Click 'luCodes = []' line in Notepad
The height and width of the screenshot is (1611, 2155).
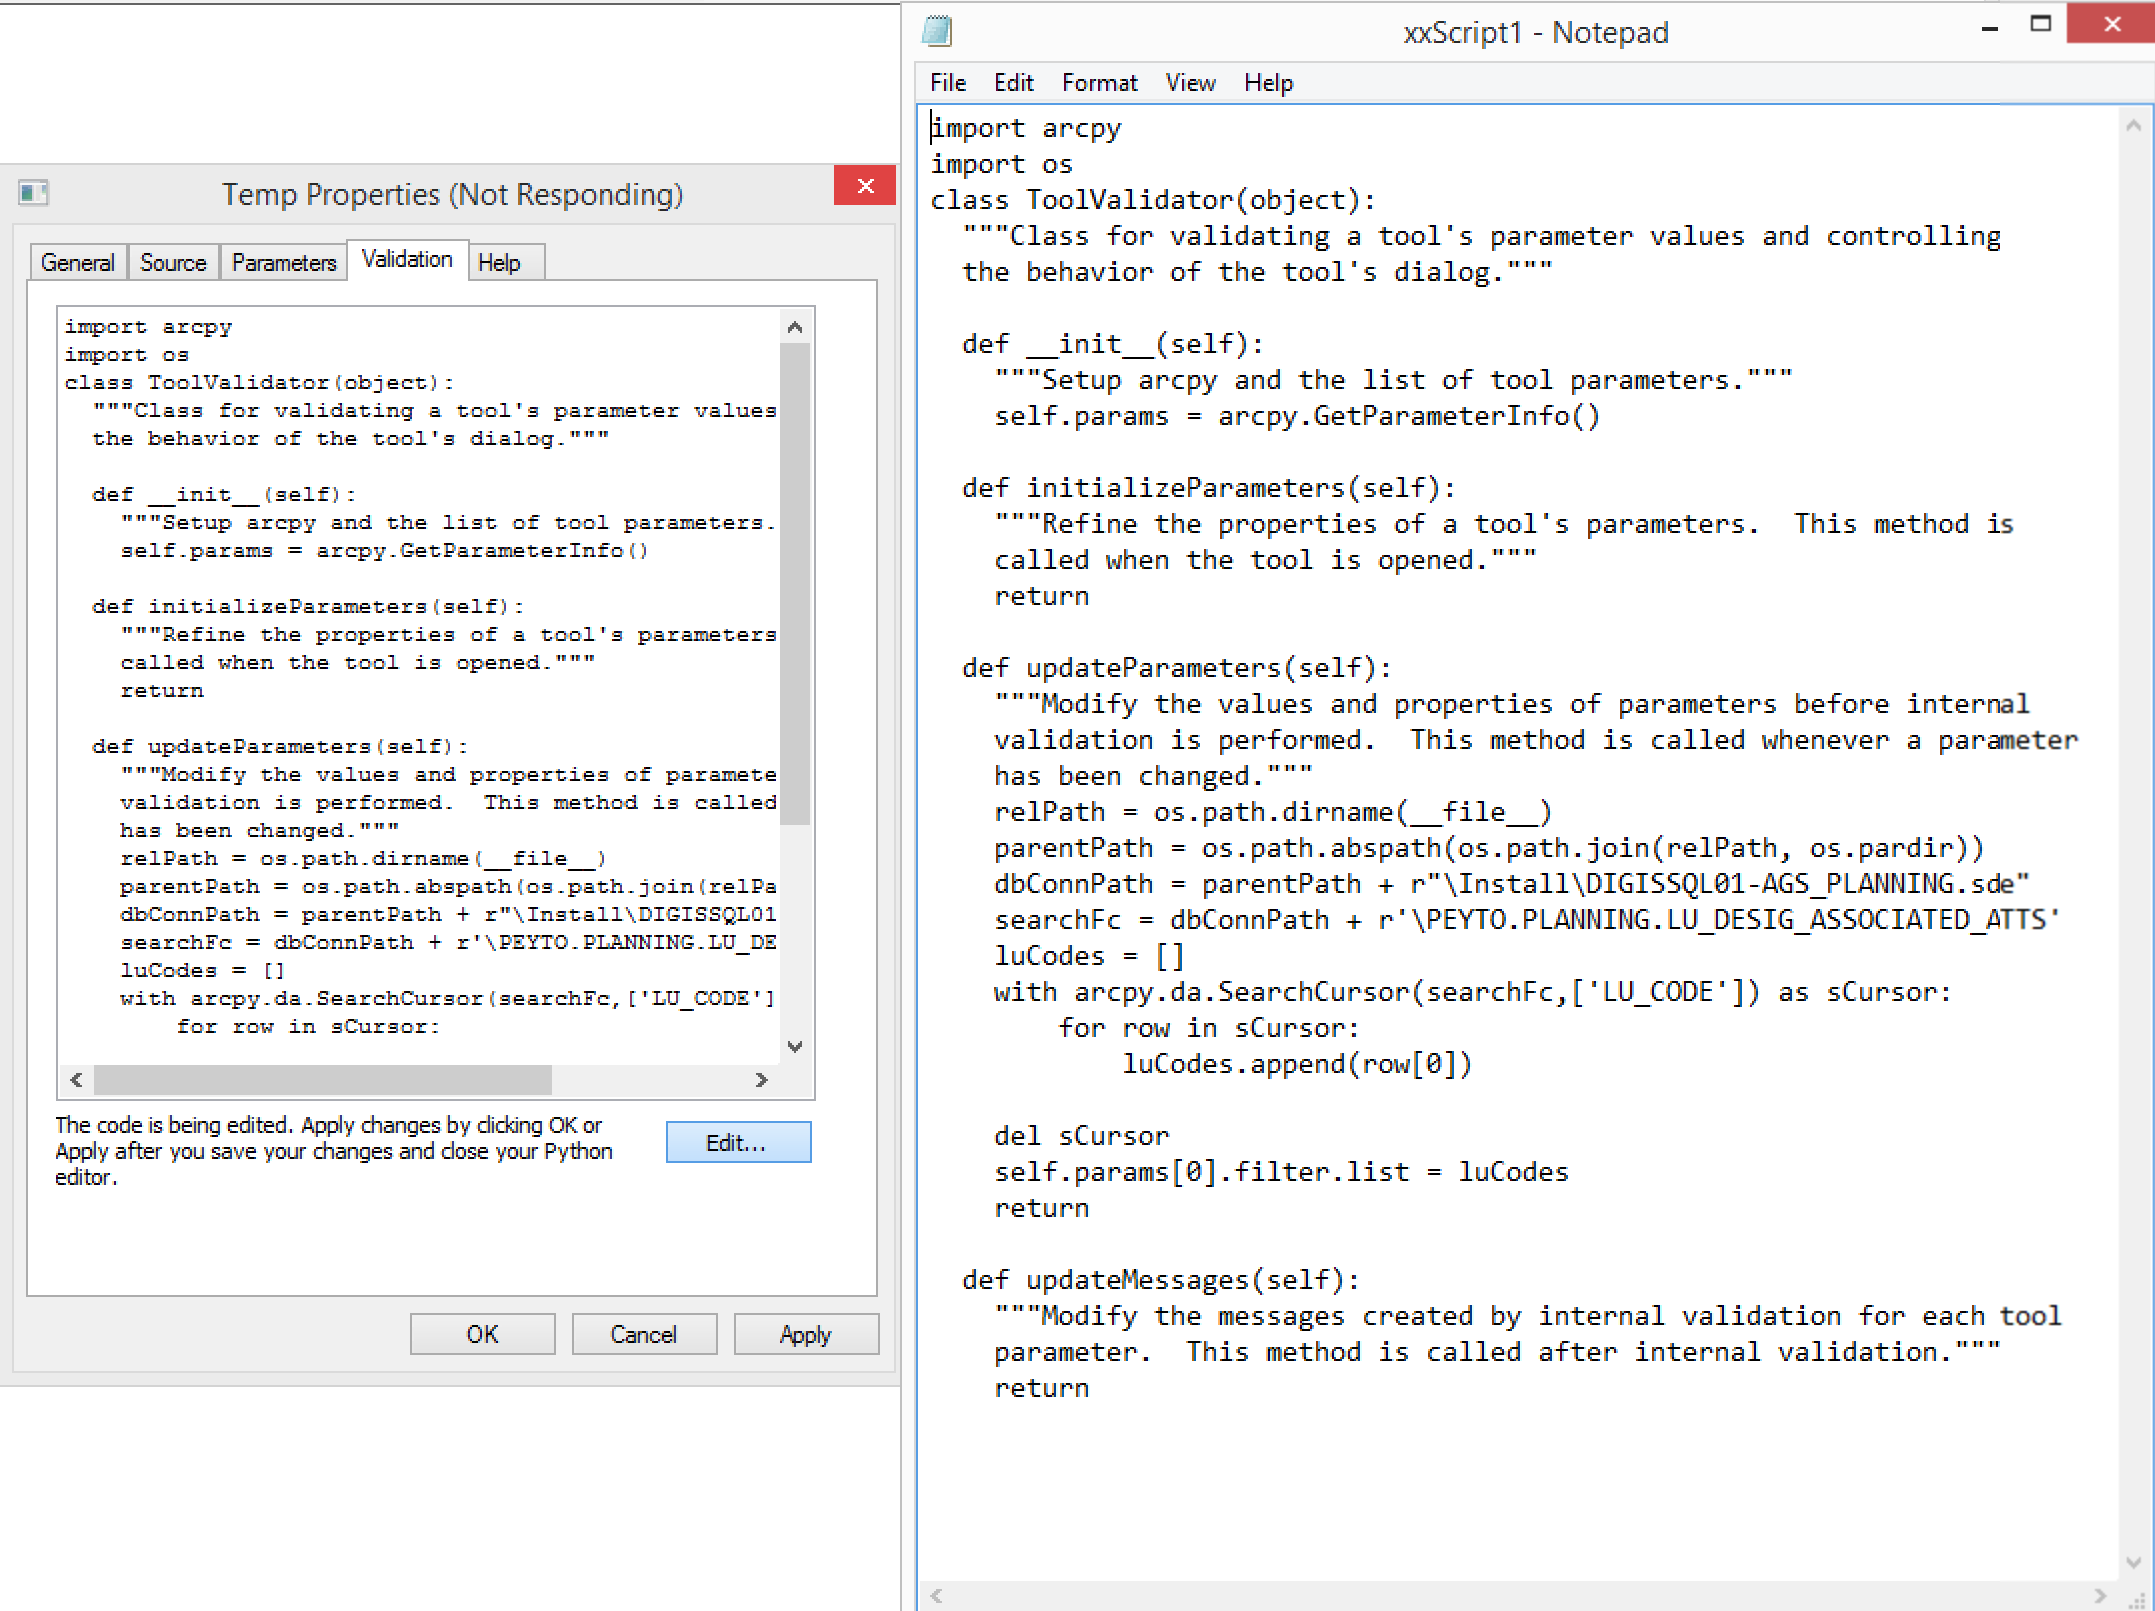[1089, 957]
